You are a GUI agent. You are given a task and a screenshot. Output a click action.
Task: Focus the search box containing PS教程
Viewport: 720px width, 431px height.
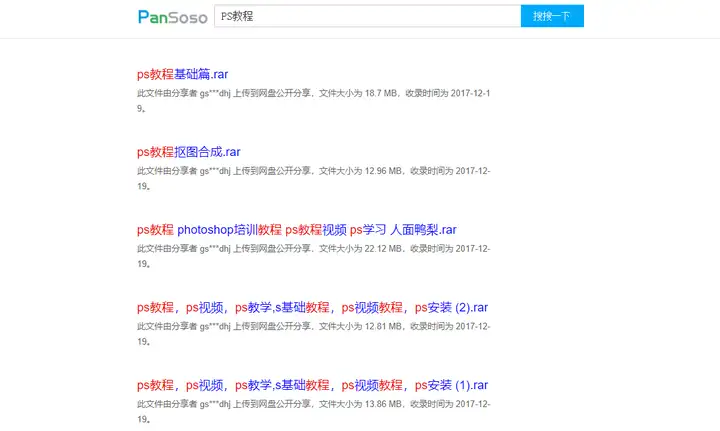367,16
